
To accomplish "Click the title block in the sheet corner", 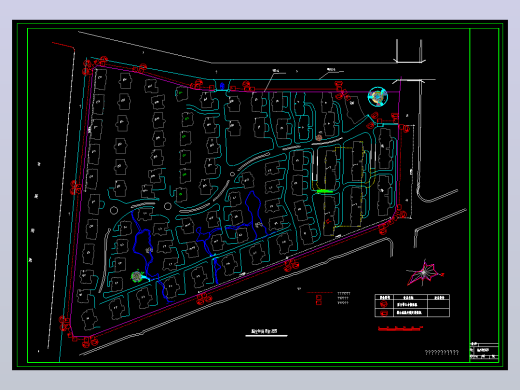I will point(484,351).
